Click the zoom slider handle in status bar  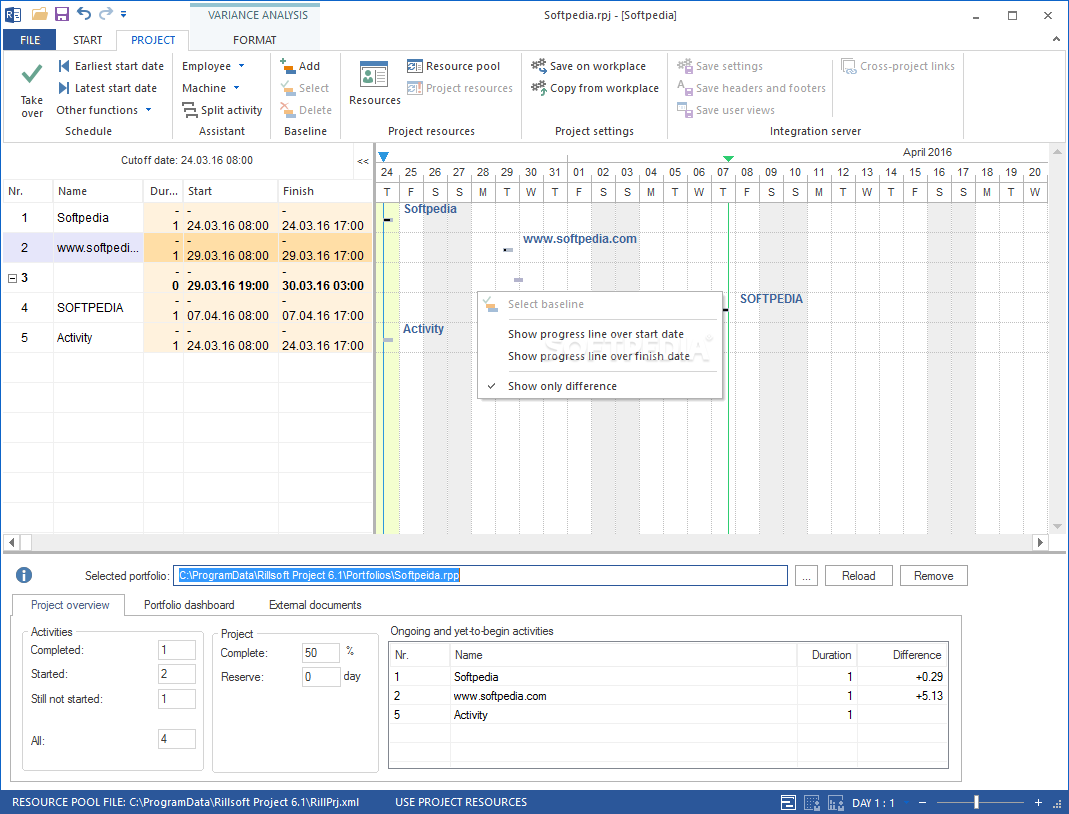[x=976, y=803]
